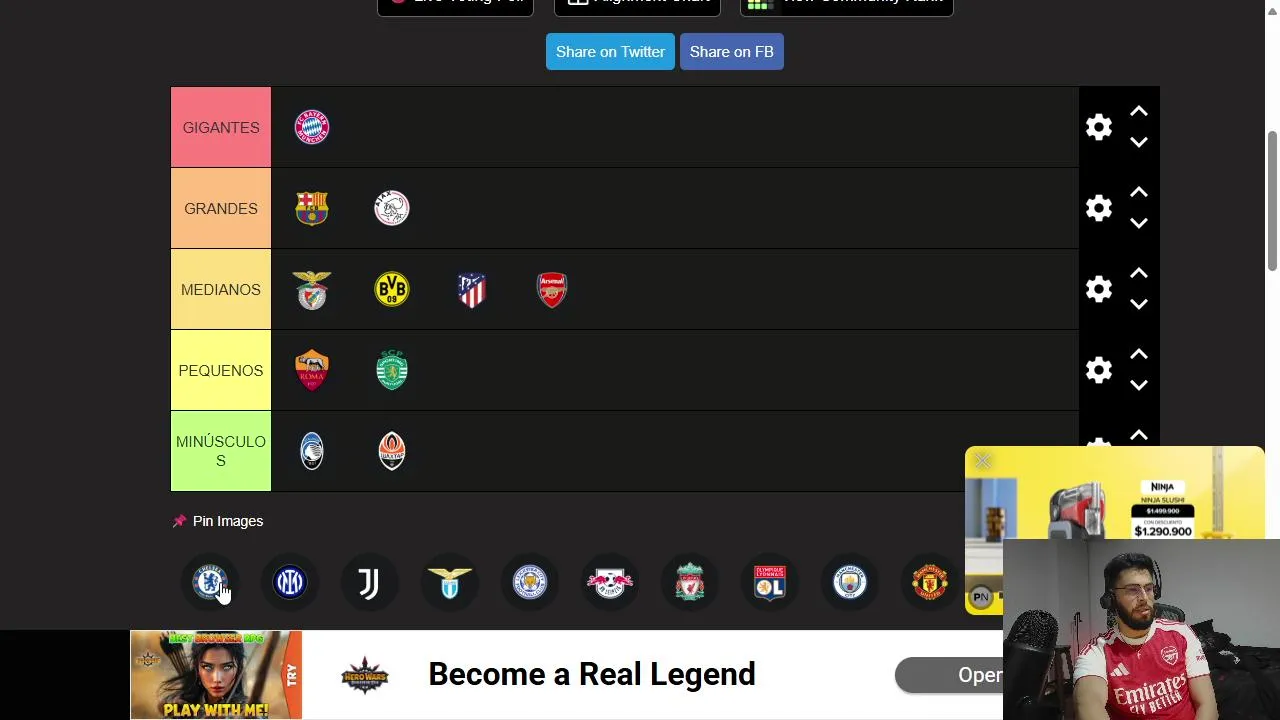This screenshot has width=1280, height=720.
Task: Open settings gear for MEDIANOS row
Action: pos(1099,289)
